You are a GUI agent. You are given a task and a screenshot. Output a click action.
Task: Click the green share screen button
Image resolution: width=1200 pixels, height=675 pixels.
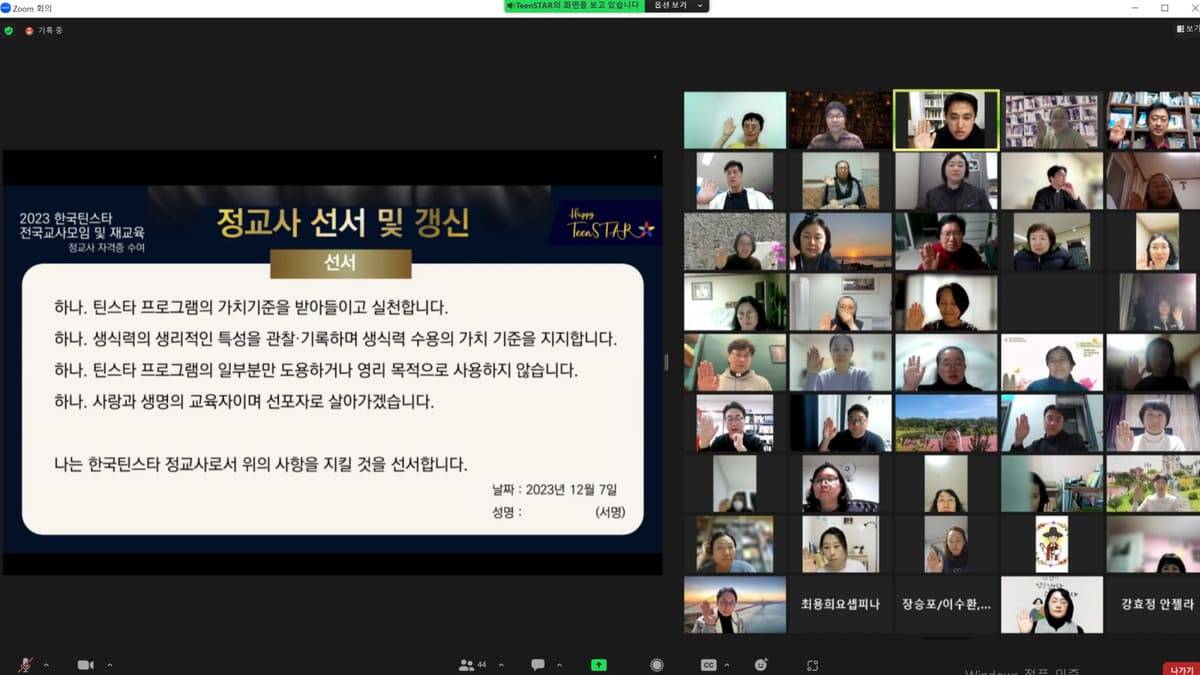tap(599, 665)
